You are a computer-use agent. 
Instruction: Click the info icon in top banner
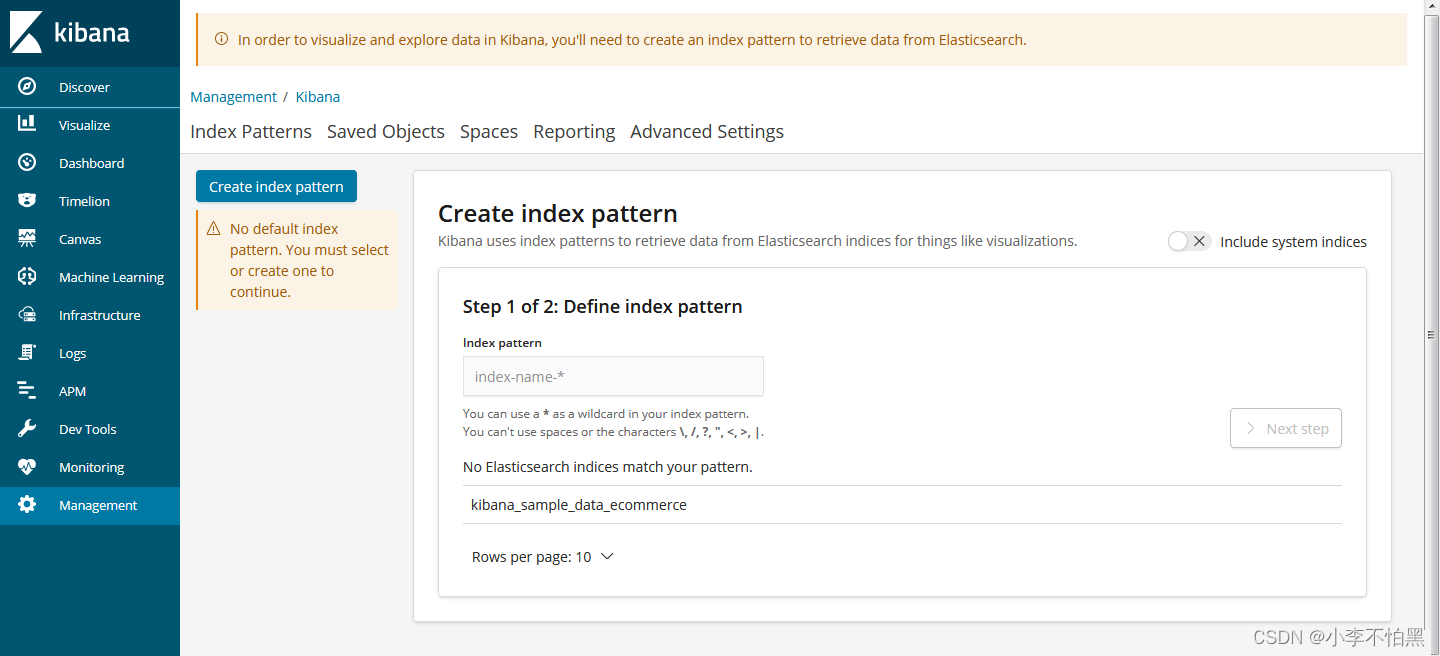click(221, 39)
